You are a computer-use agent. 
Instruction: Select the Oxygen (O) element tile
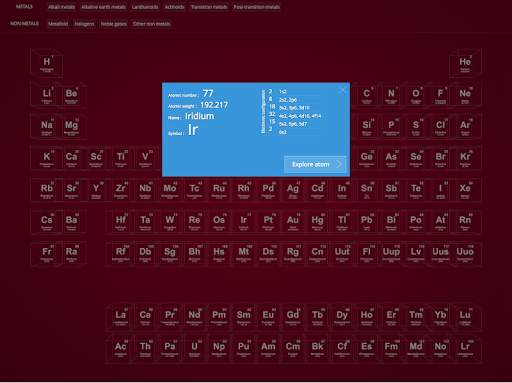(x=416, y=95)
